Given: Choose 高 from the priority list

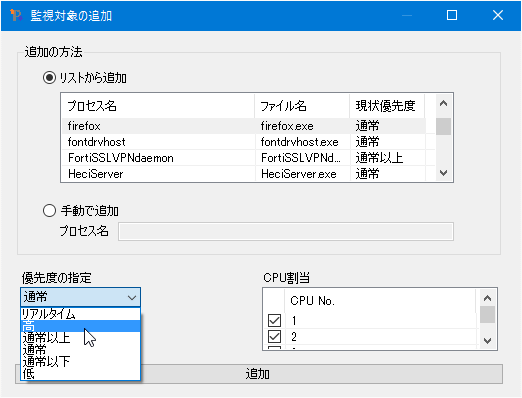Looking at the screenshot, I should pos(81,326).
